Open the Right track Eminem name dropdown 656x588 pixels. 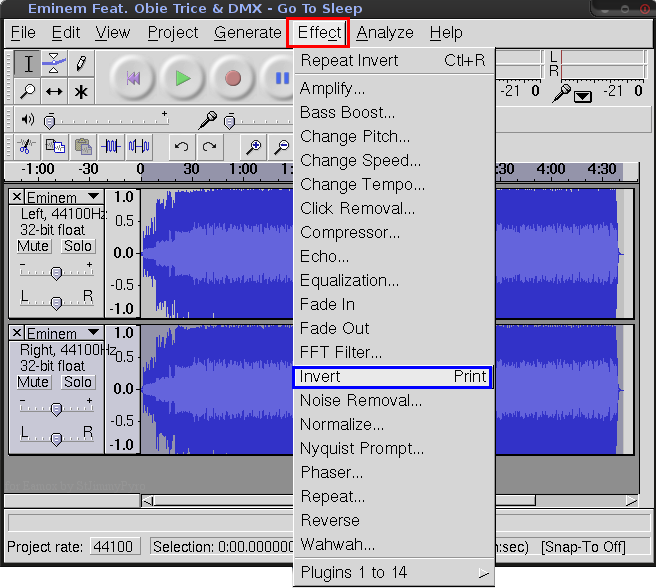coord(64,333)
